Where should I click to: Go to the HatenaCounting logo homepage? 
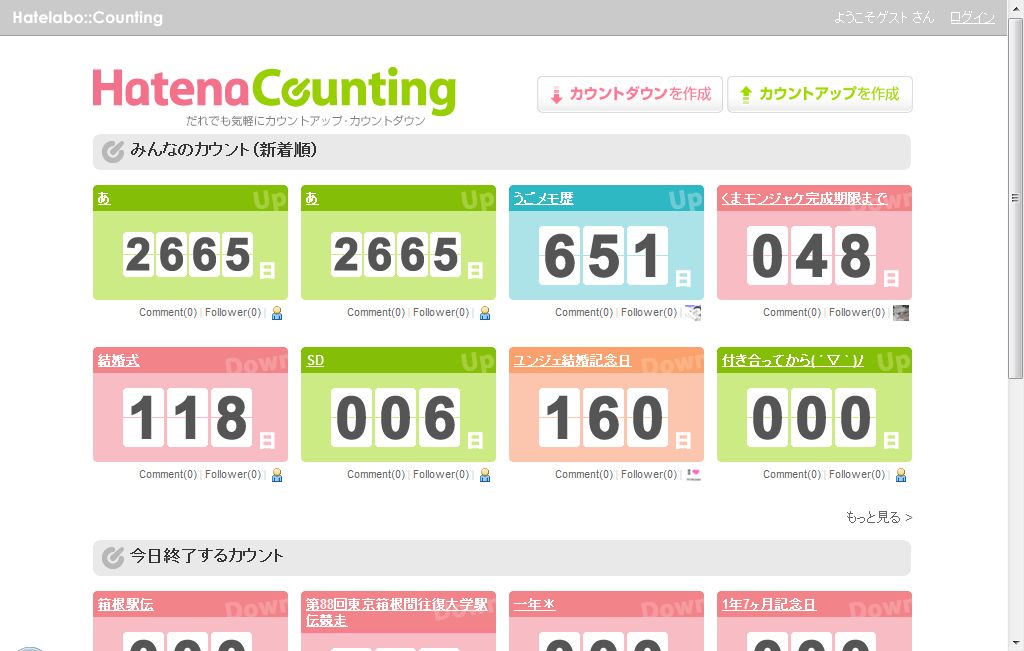(x=274, y=90)
